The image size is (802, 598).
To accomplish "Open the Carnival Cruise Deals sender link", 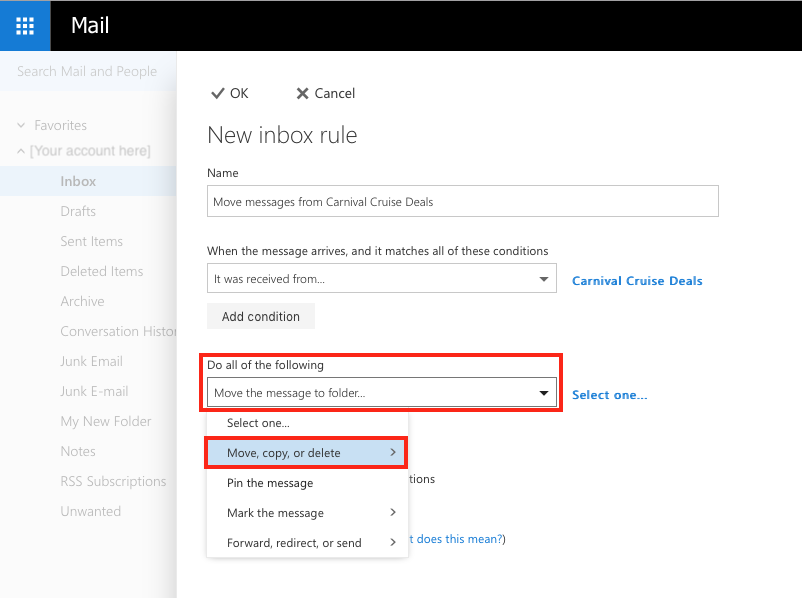I will (637, 281).
